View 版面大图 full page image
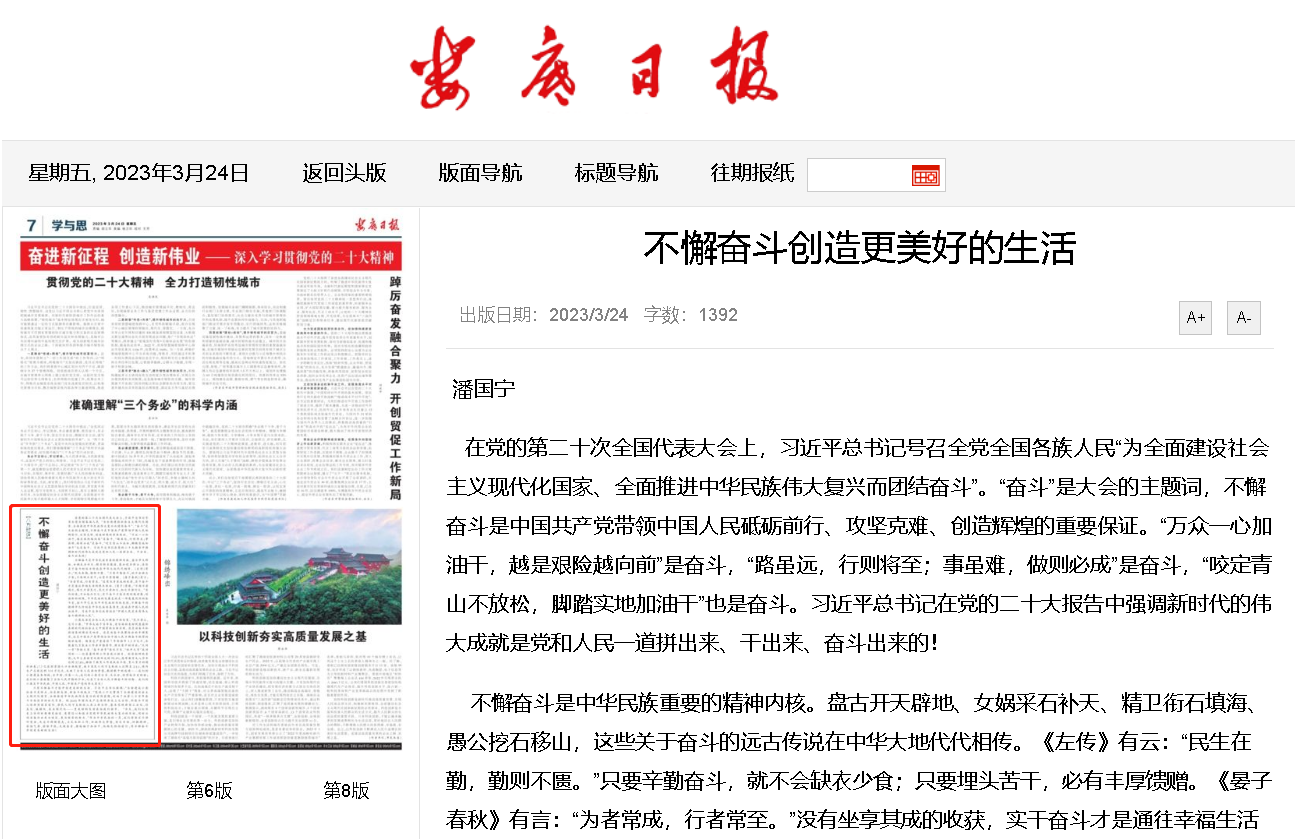 70,791
